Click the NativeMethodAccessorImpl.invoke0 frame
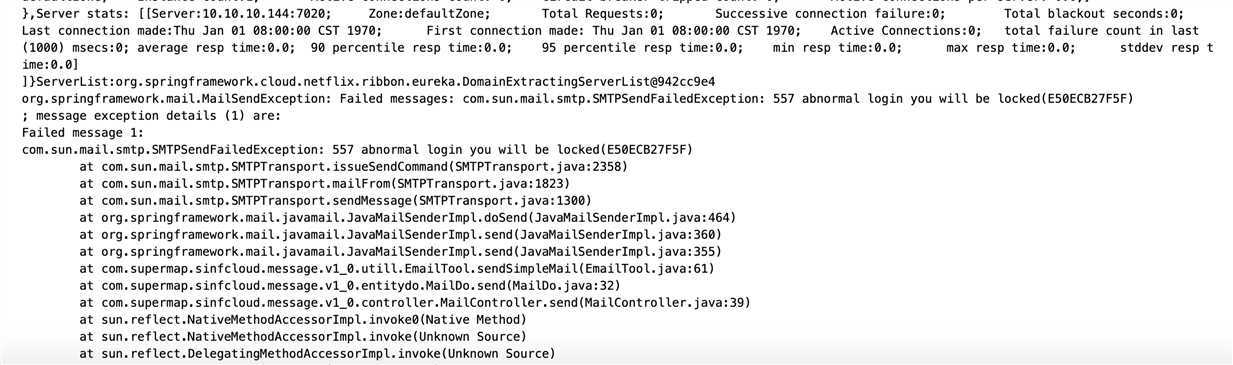1233x365 pixels. [302, 320]
